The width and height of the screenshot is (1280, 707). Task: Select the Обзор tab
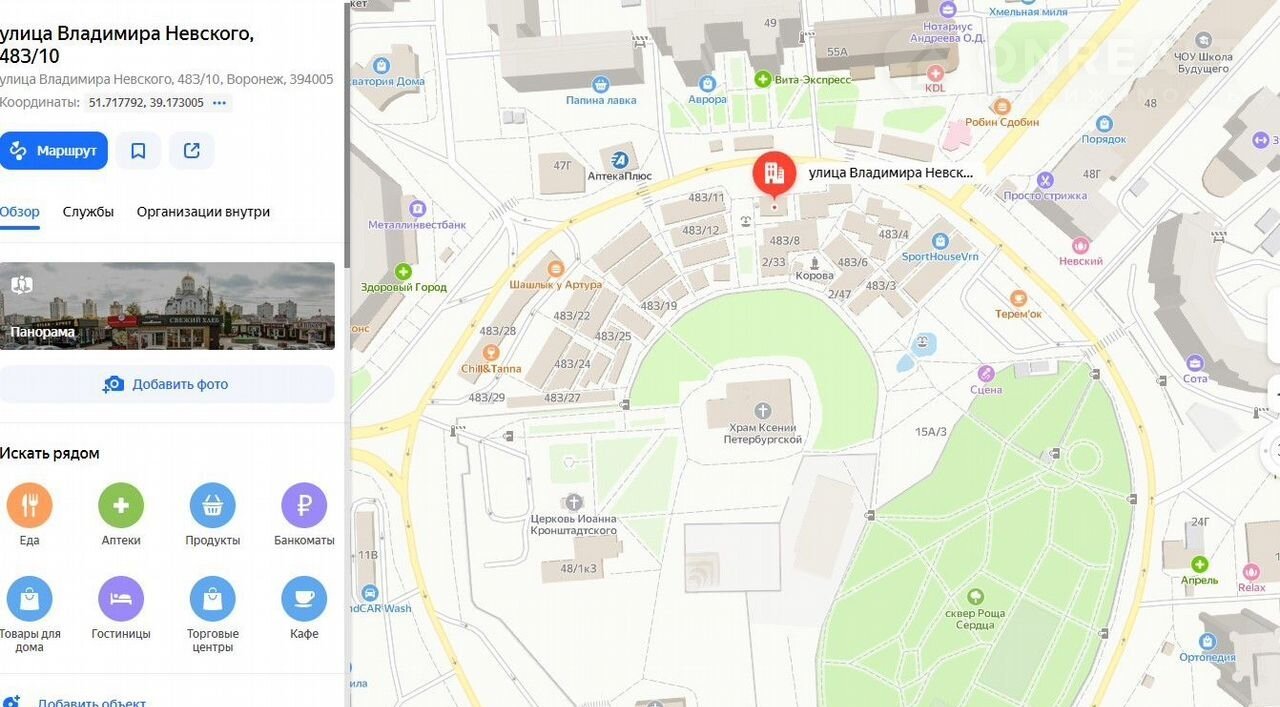[x=19, y=212]
